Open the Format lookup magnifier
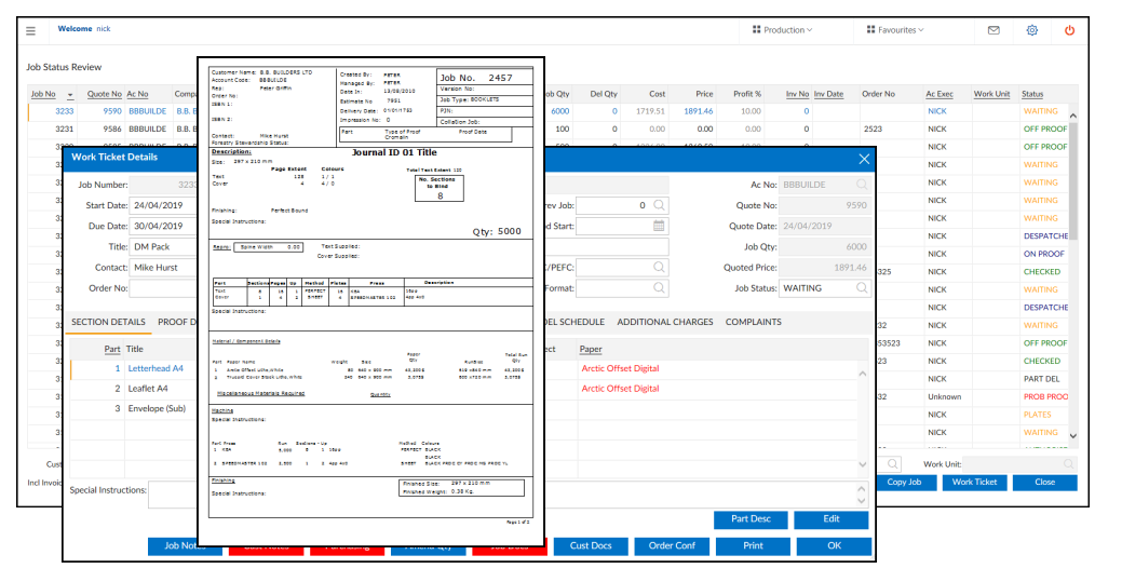The width and height of the screenshot is (1122, 582). tap(659, 289)
